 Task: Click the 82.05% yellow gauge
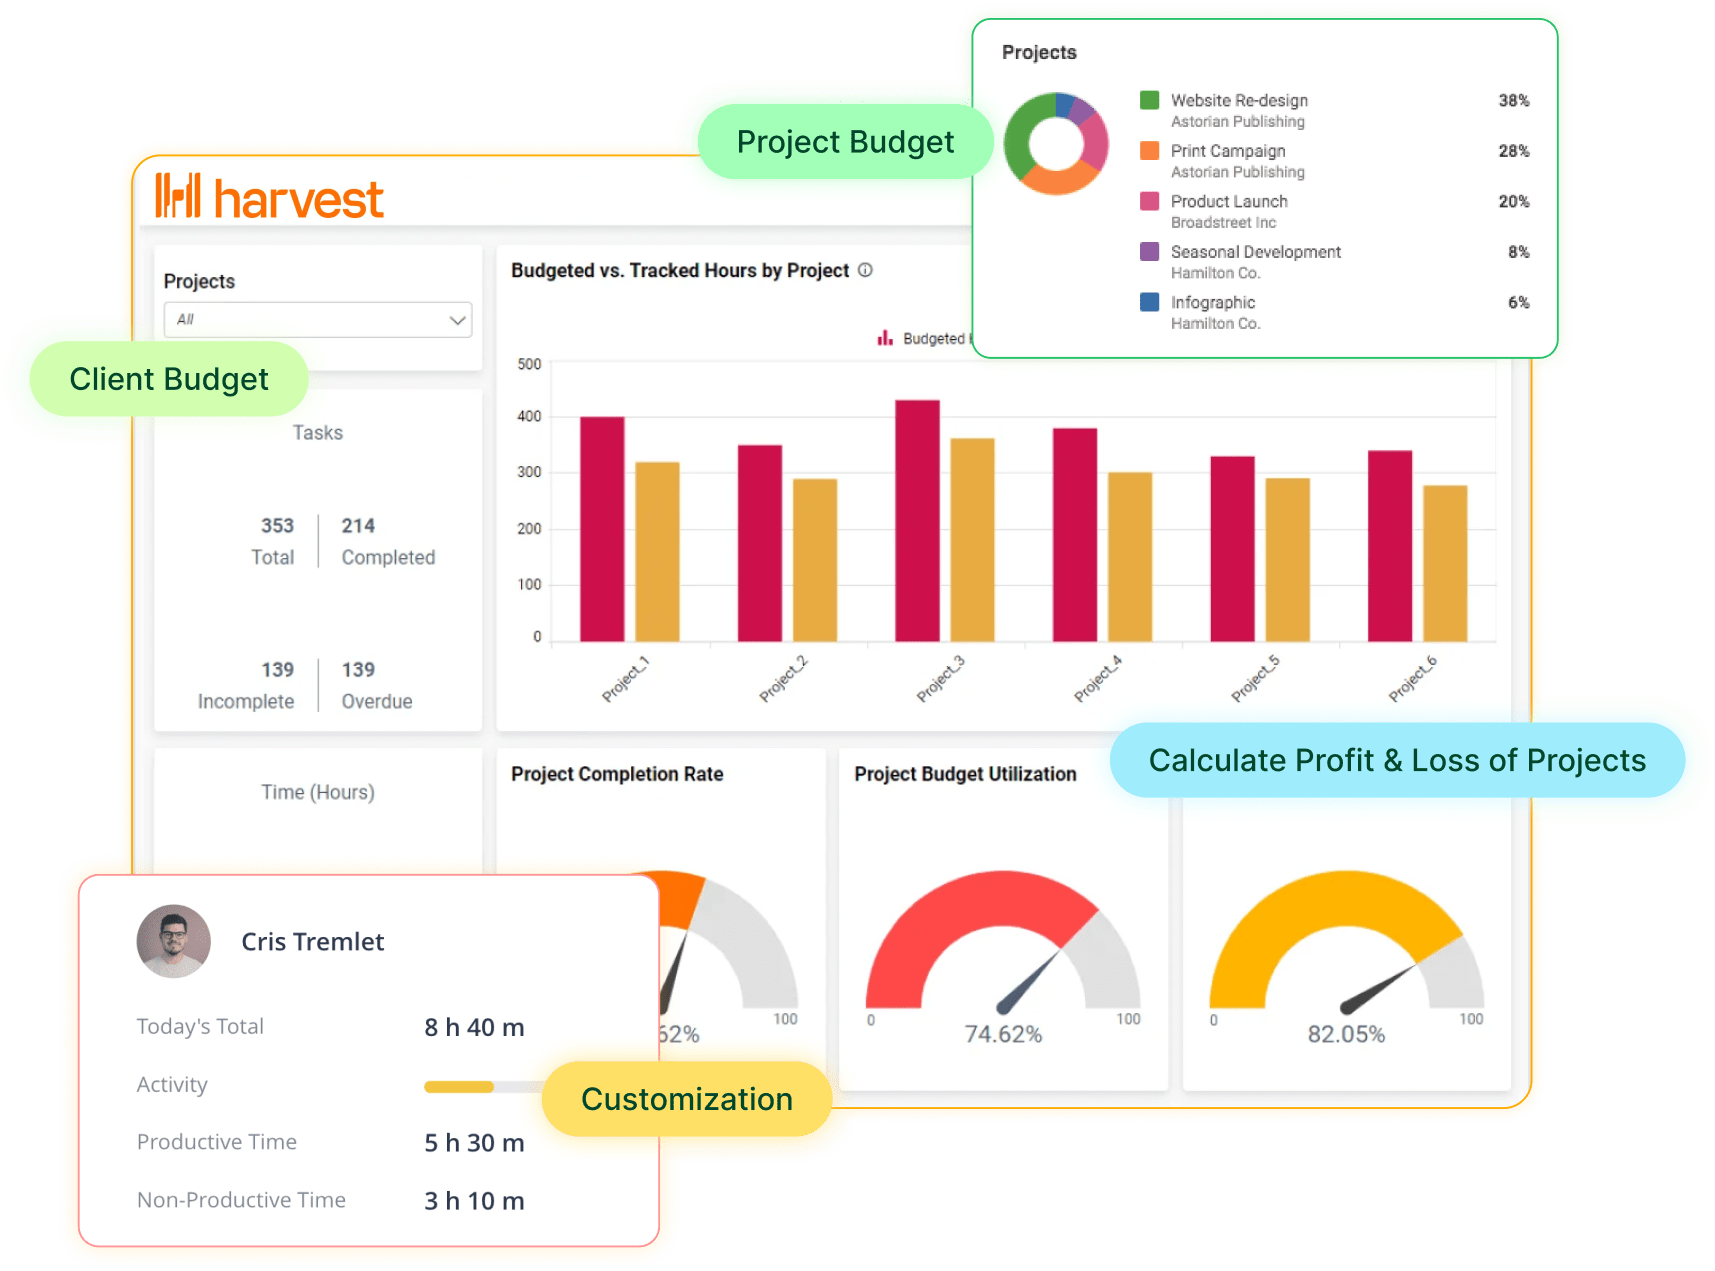click(1346, 940)
